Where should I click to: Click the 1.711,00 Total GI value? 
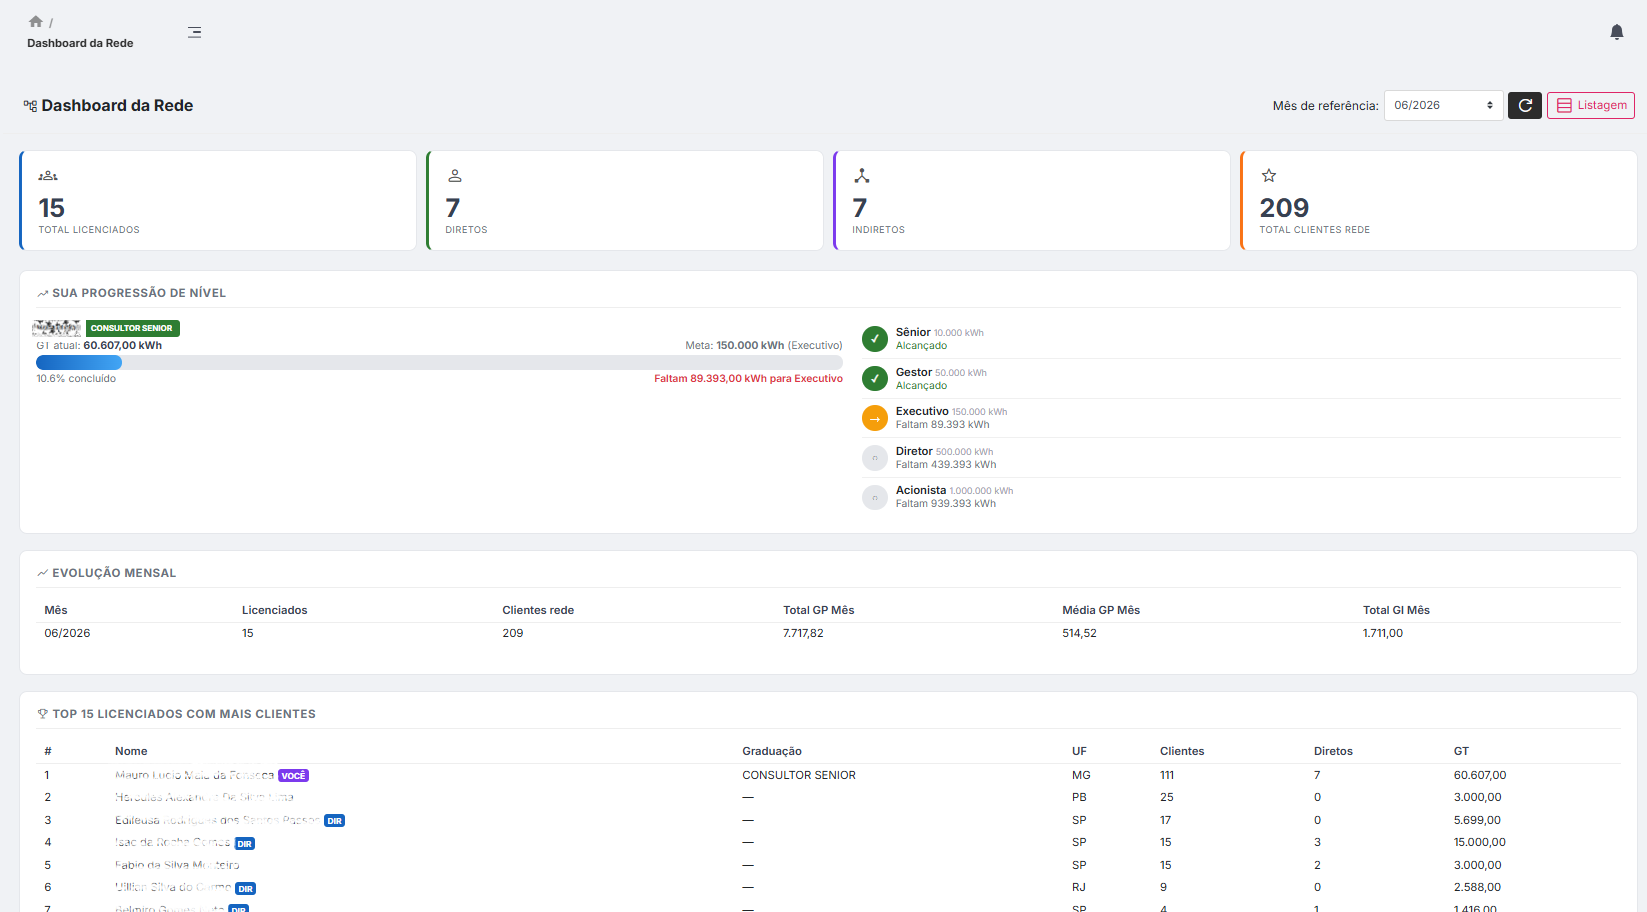click(1383, 633)
